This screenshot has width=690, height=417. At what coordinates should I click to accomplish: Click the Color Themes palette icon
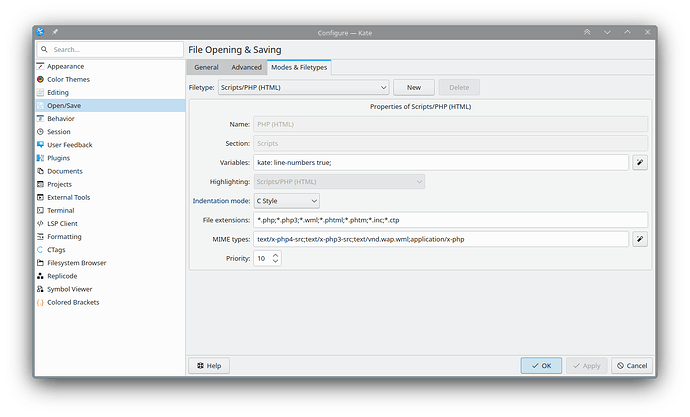[x=40, y=80]
